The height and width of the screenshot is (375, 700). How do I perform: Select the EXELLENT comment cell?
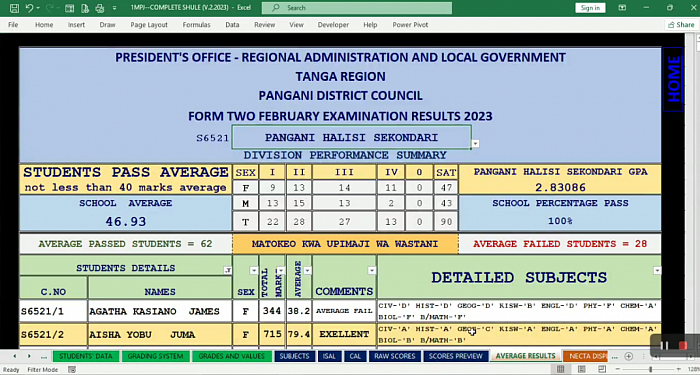344,334
